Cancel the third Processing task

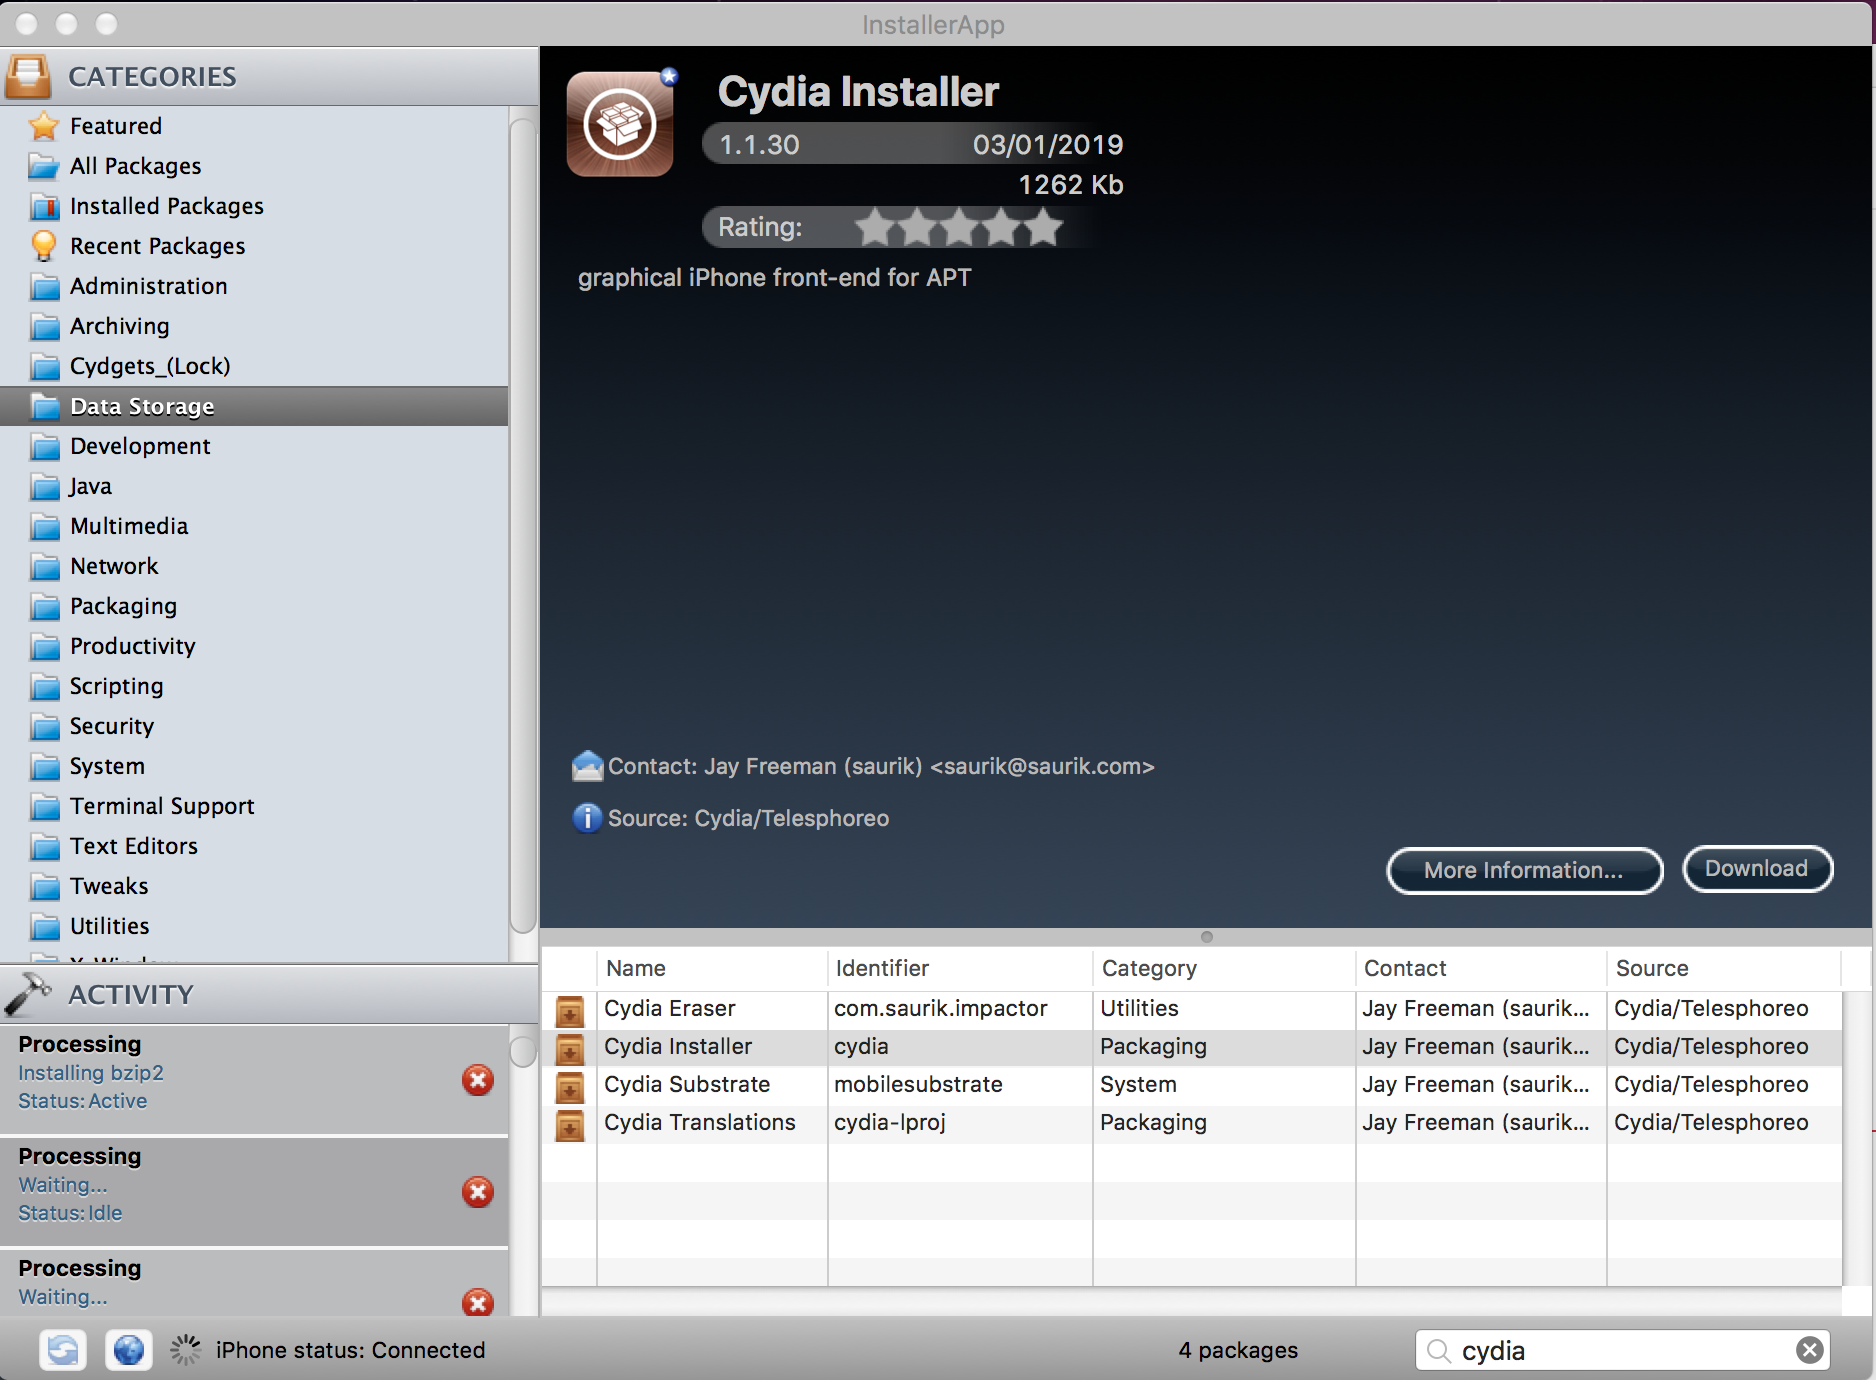(x=478, y=1302)
